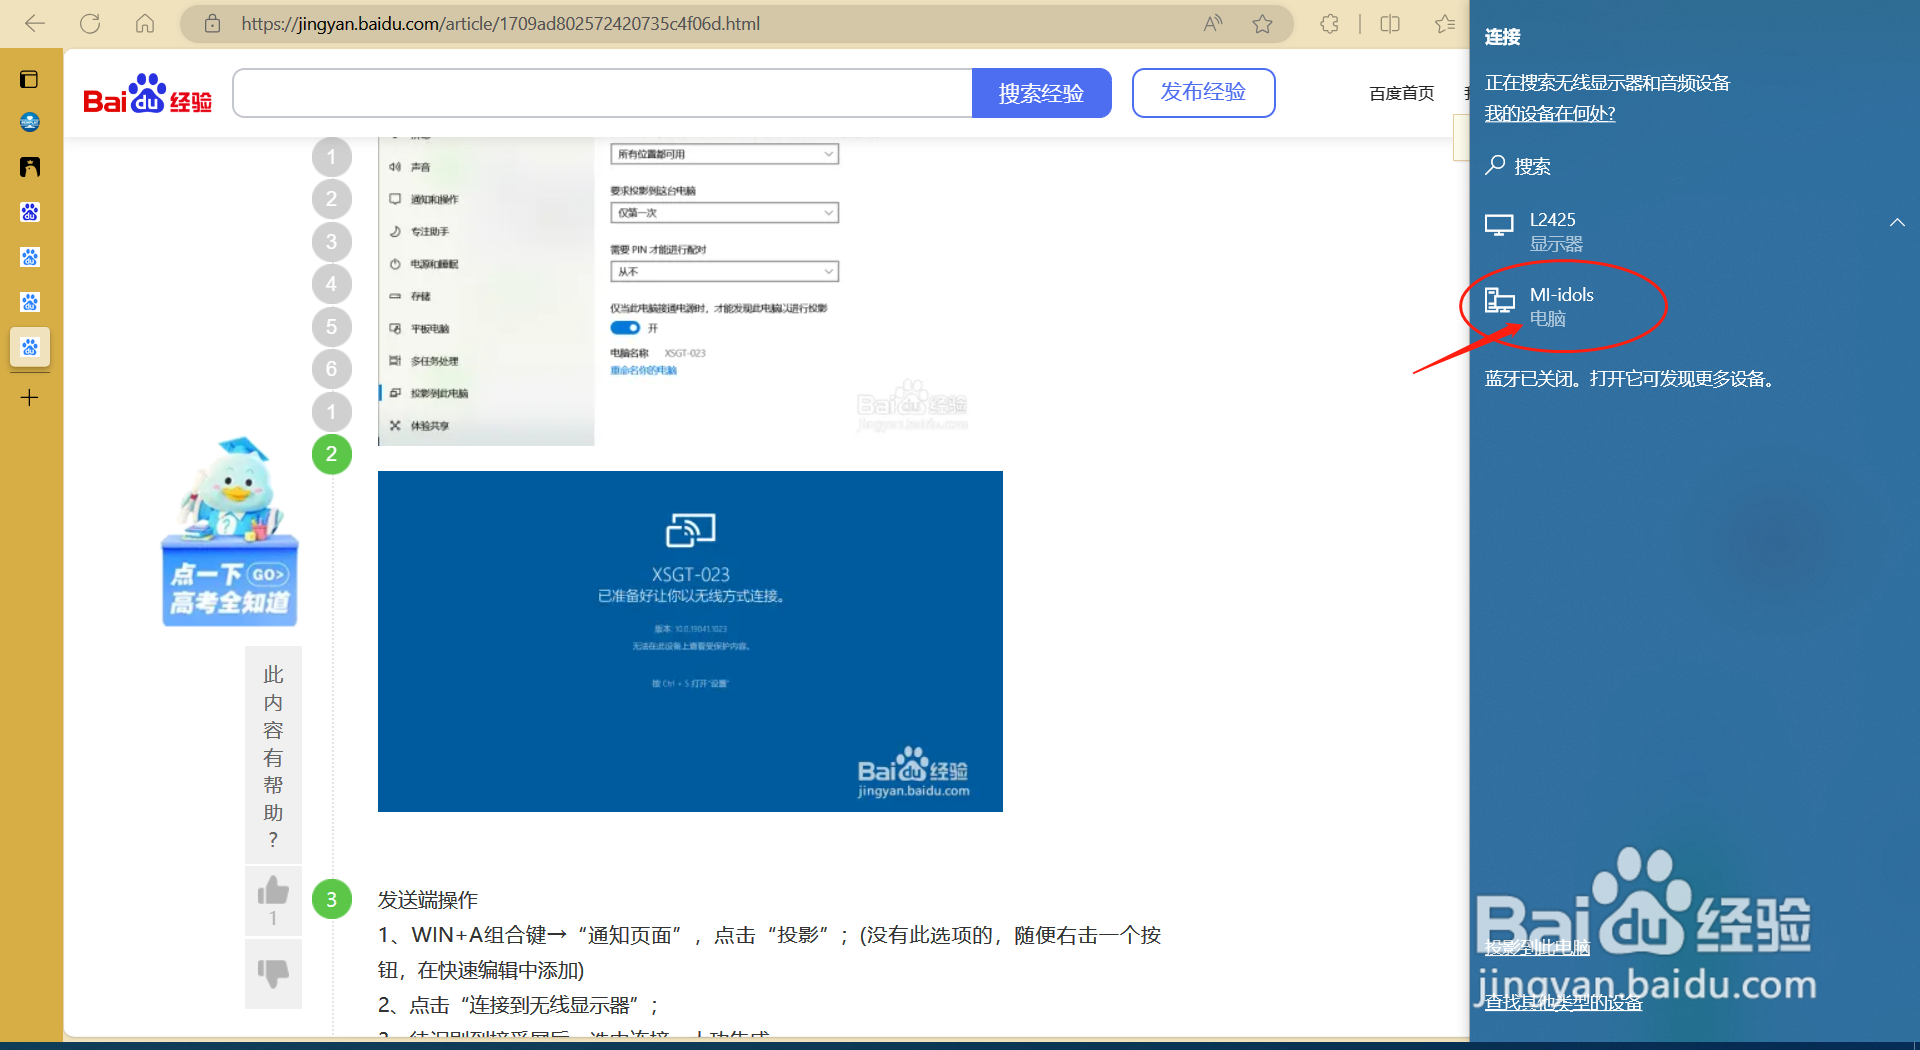
Task: Click the L2425 monitor icon
Action: [1499, 225]
